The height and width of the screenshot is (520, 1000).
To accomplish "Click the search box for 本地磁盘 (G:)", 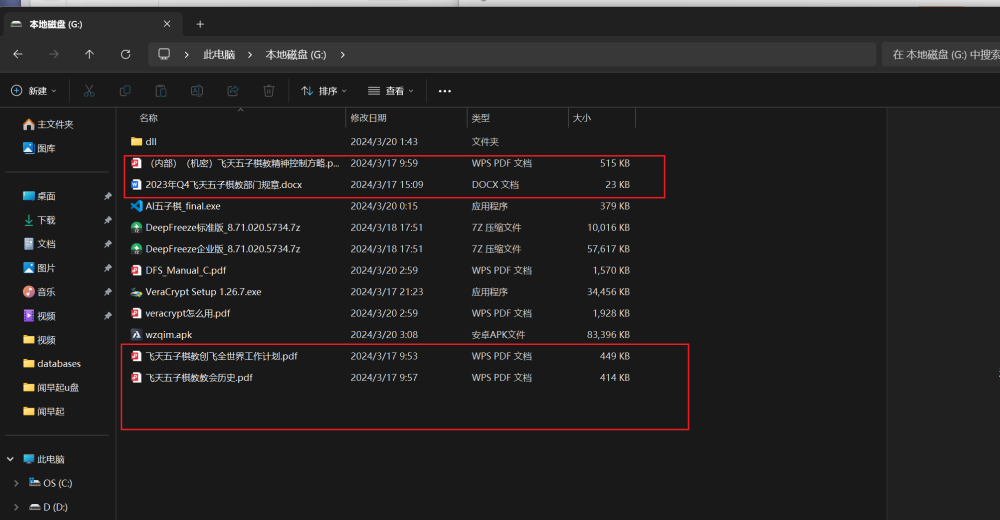I will (x=940, y=55).
